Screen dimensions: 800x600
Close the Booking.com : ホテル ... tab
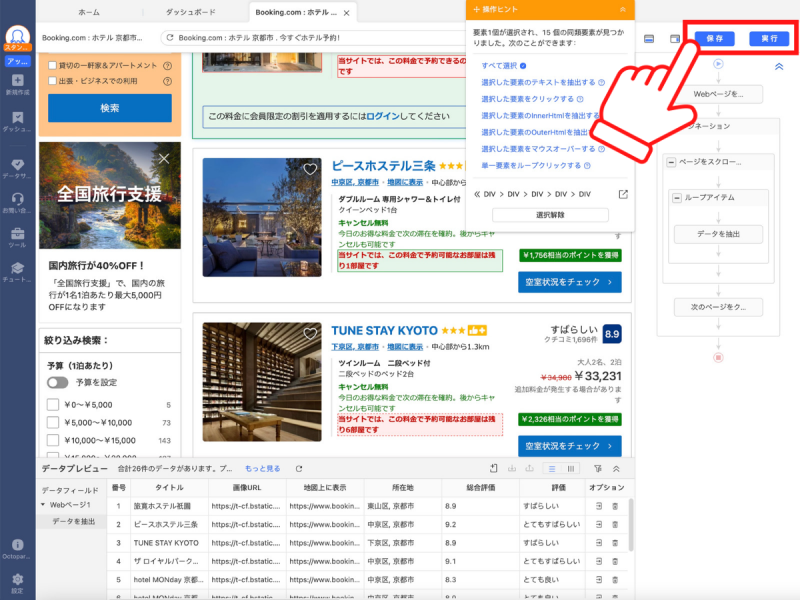[346, 13]
